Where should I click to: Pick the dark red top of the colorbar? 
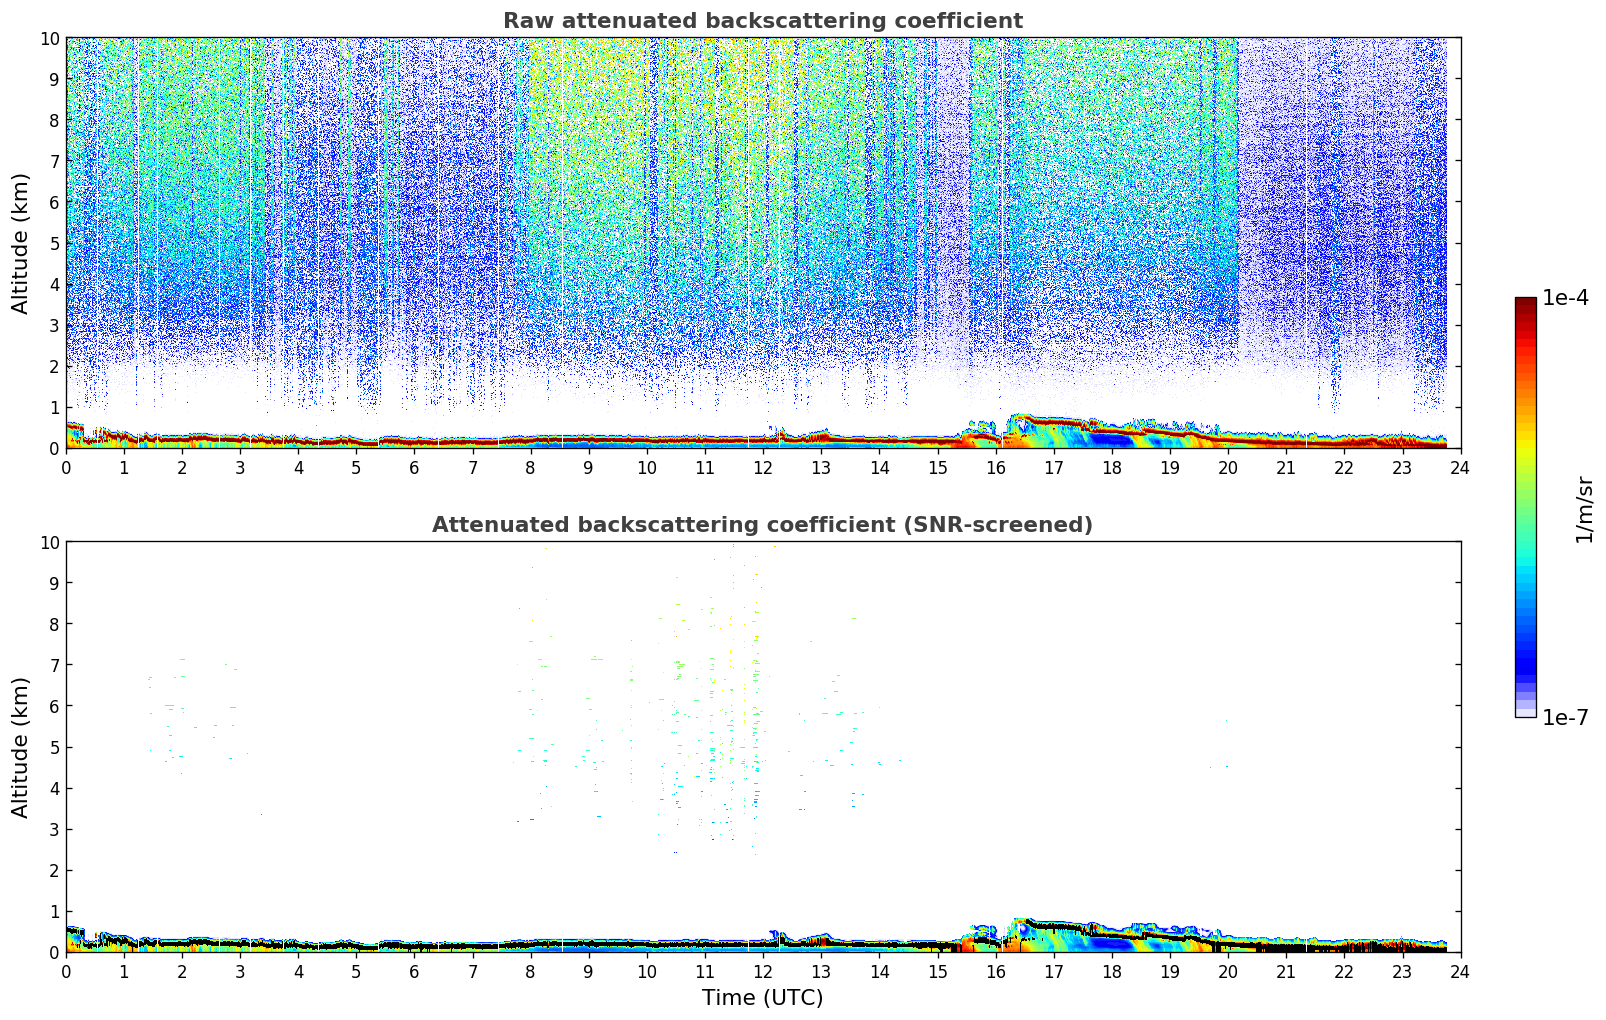[x=1525, y=306]
